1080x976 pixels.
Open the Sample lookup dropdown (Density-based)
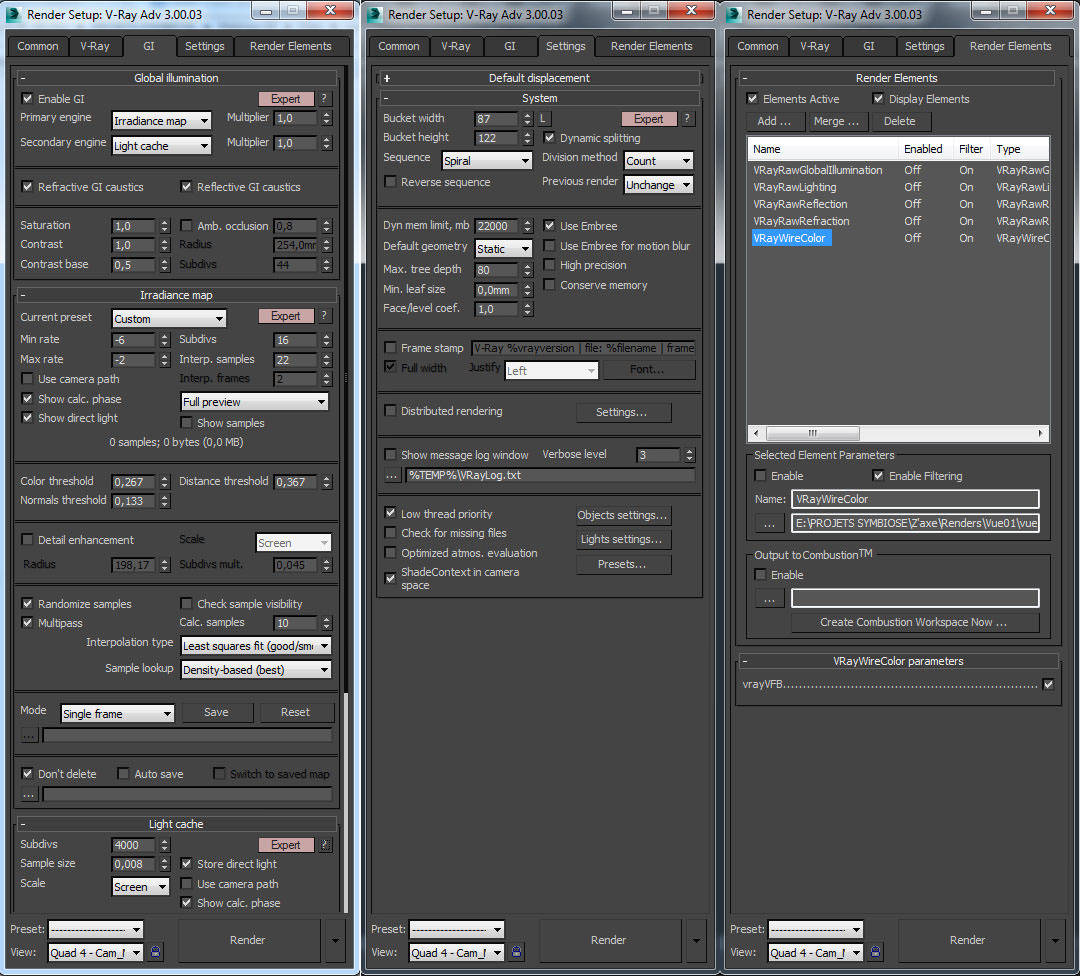coord(256,669)
